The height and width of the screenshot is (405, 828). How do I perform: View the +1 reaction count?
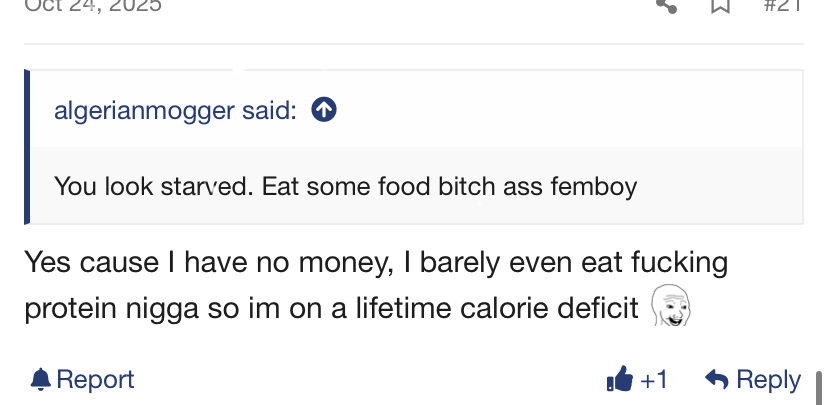click(654, 379)
